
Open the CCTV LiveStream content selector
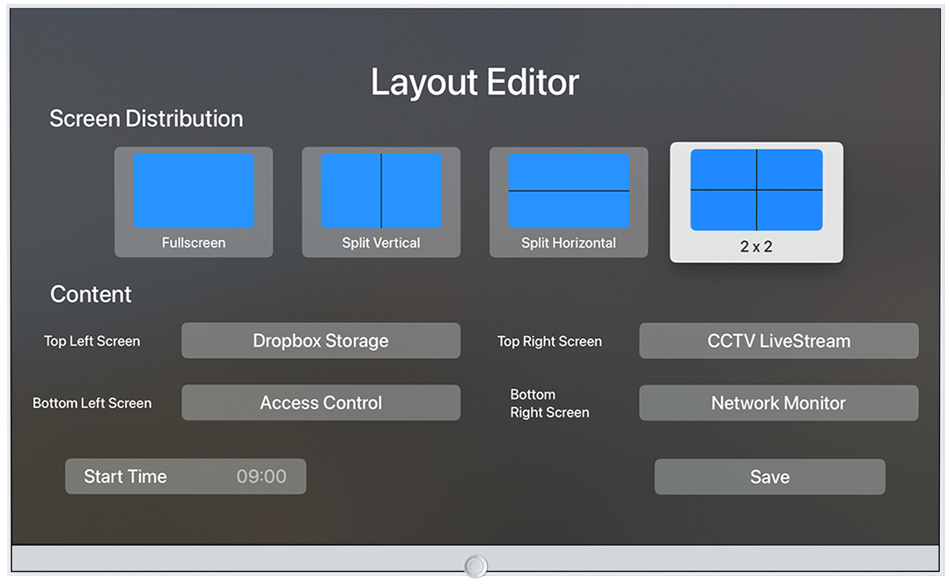click(x=779, y=341)
